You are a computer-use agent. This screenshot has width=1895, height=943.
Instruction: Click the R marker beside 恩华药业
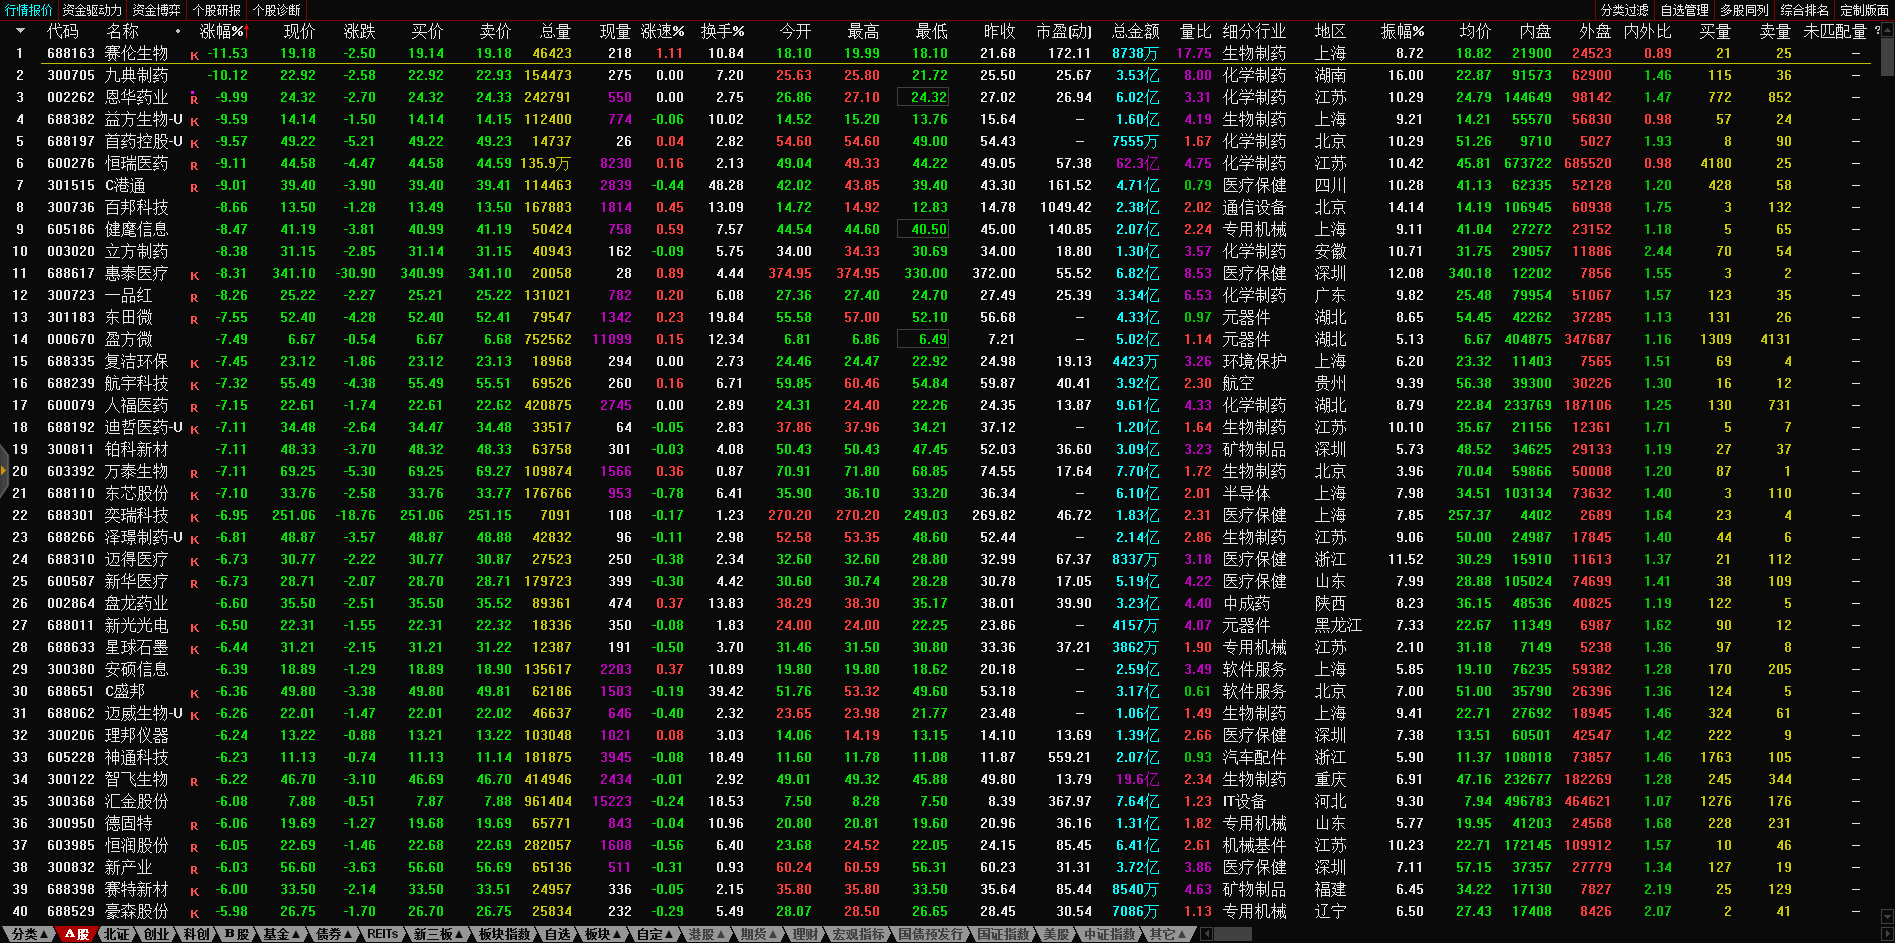coord(194,99)
